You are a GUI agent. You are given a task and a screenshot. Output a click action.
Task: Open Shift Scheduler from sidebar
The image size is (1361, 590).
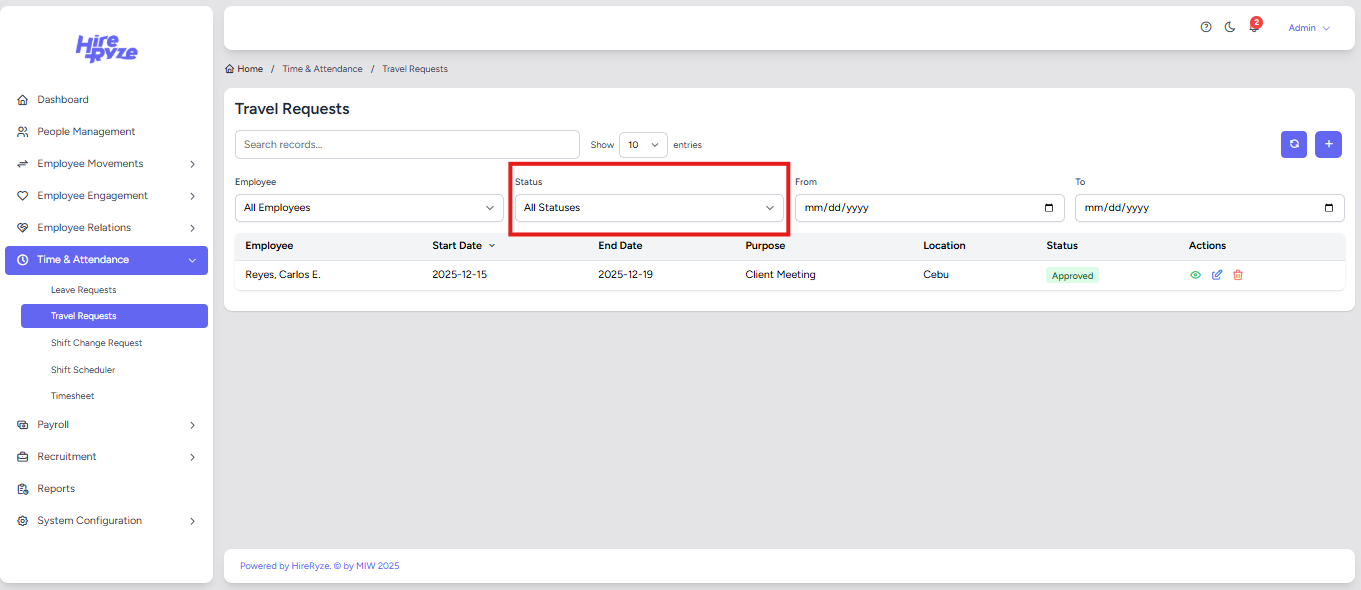(x=83, y=370)
